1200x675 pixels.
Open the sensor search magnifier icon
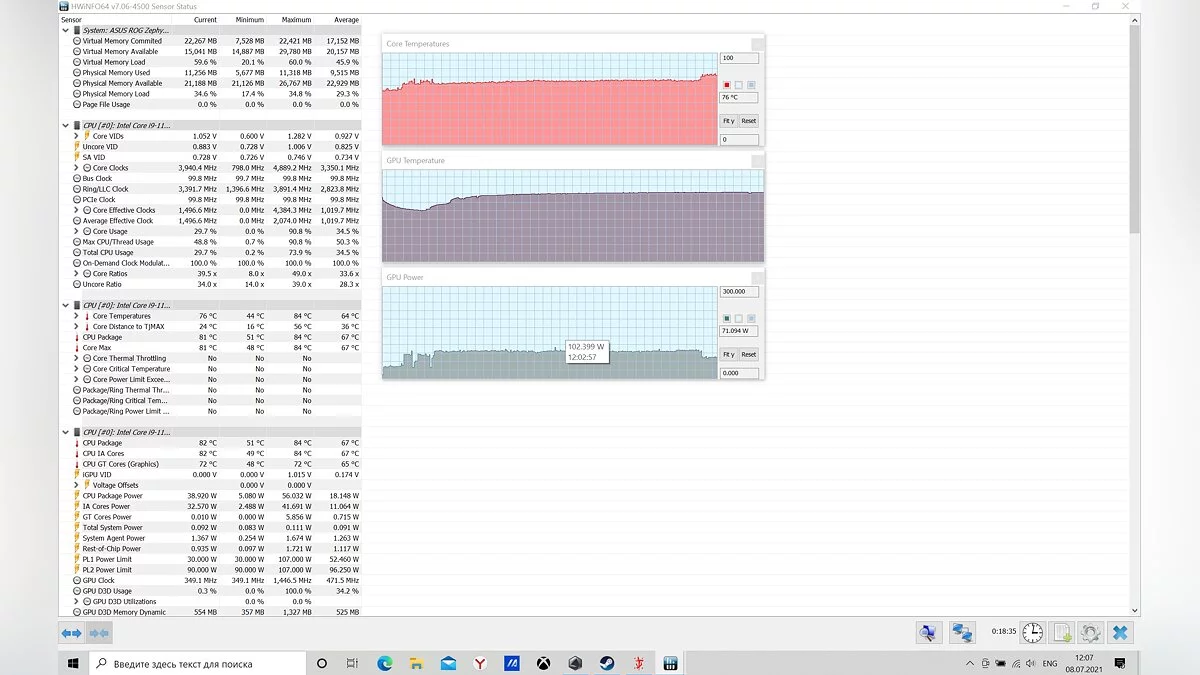[x=929, y=633]
